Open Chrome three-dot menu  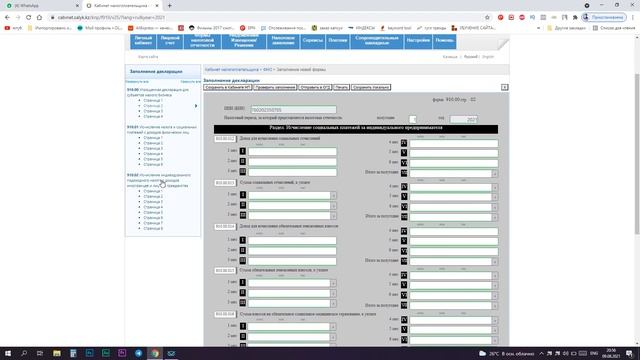(633, 18)
